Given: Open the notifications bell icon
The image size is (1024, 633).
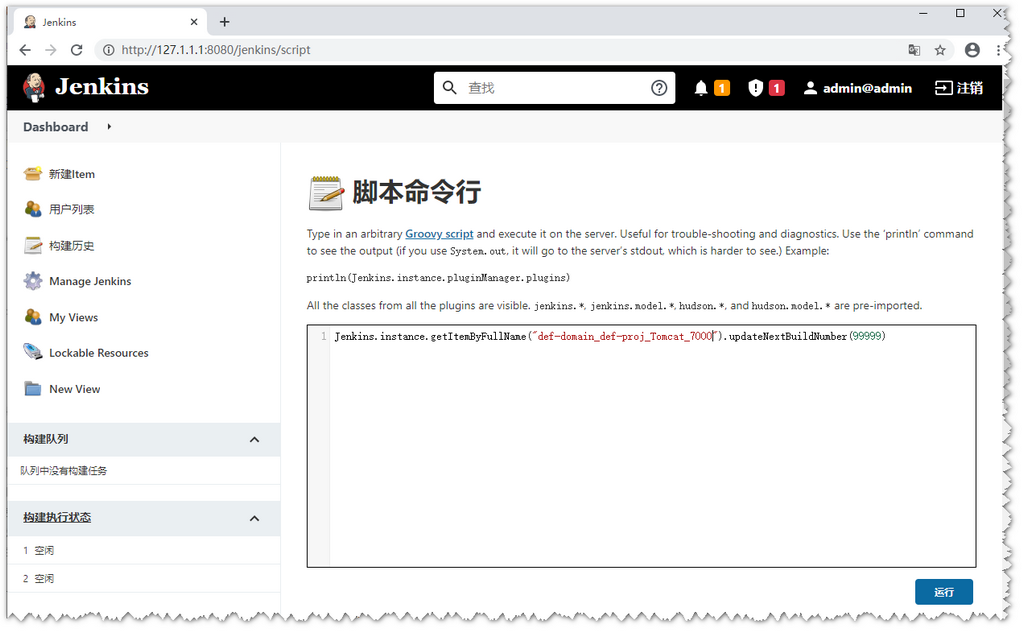Looking at the screenshot, I should [x=701, y=88].
